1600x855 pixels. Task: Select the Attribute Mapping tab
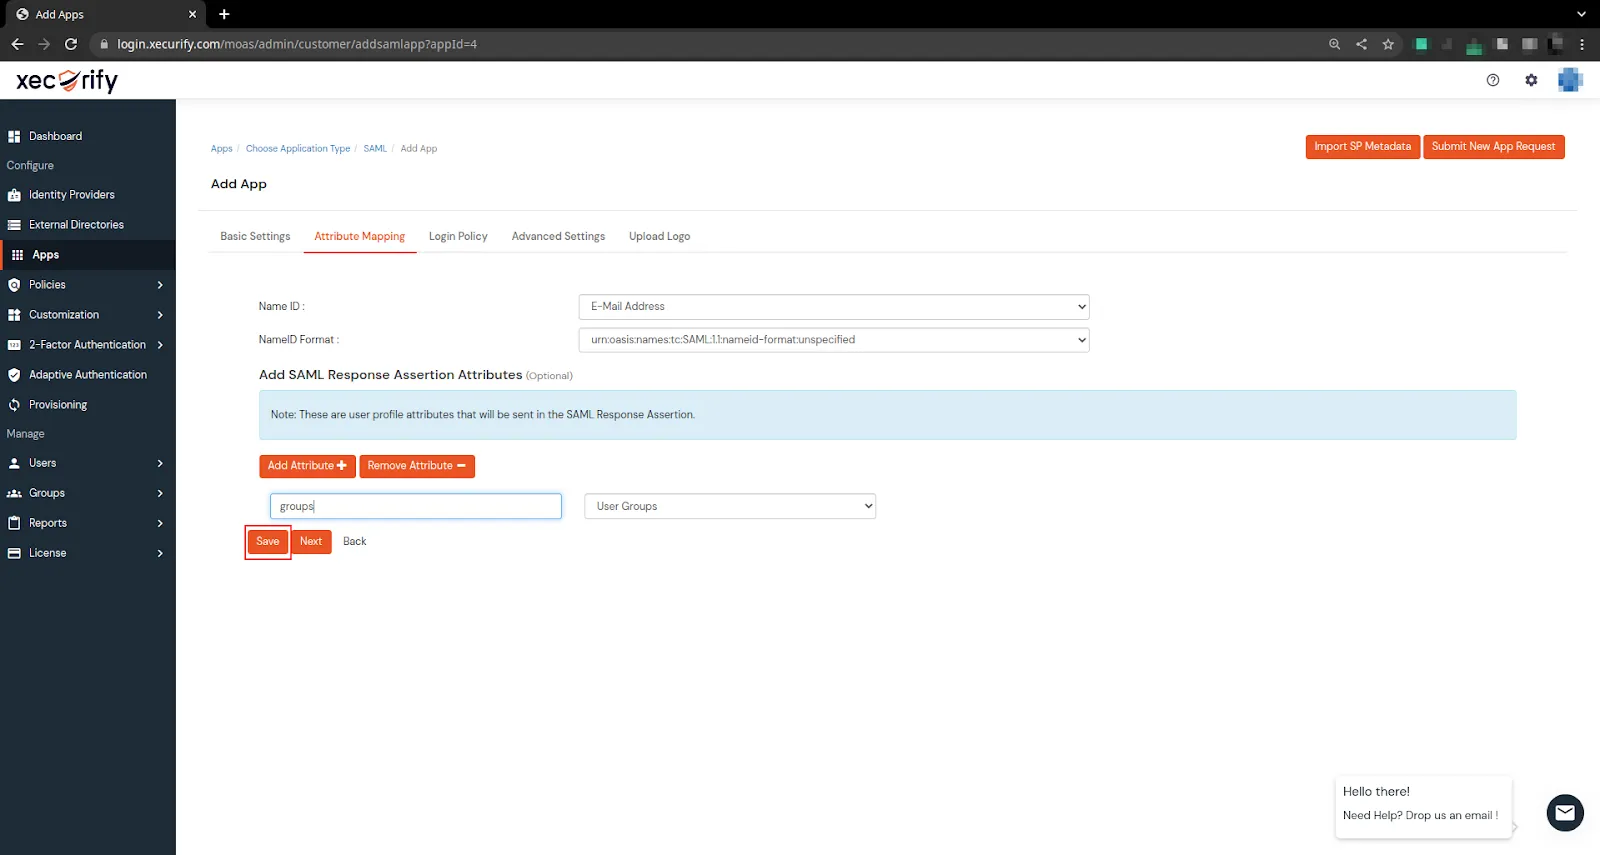360,237
